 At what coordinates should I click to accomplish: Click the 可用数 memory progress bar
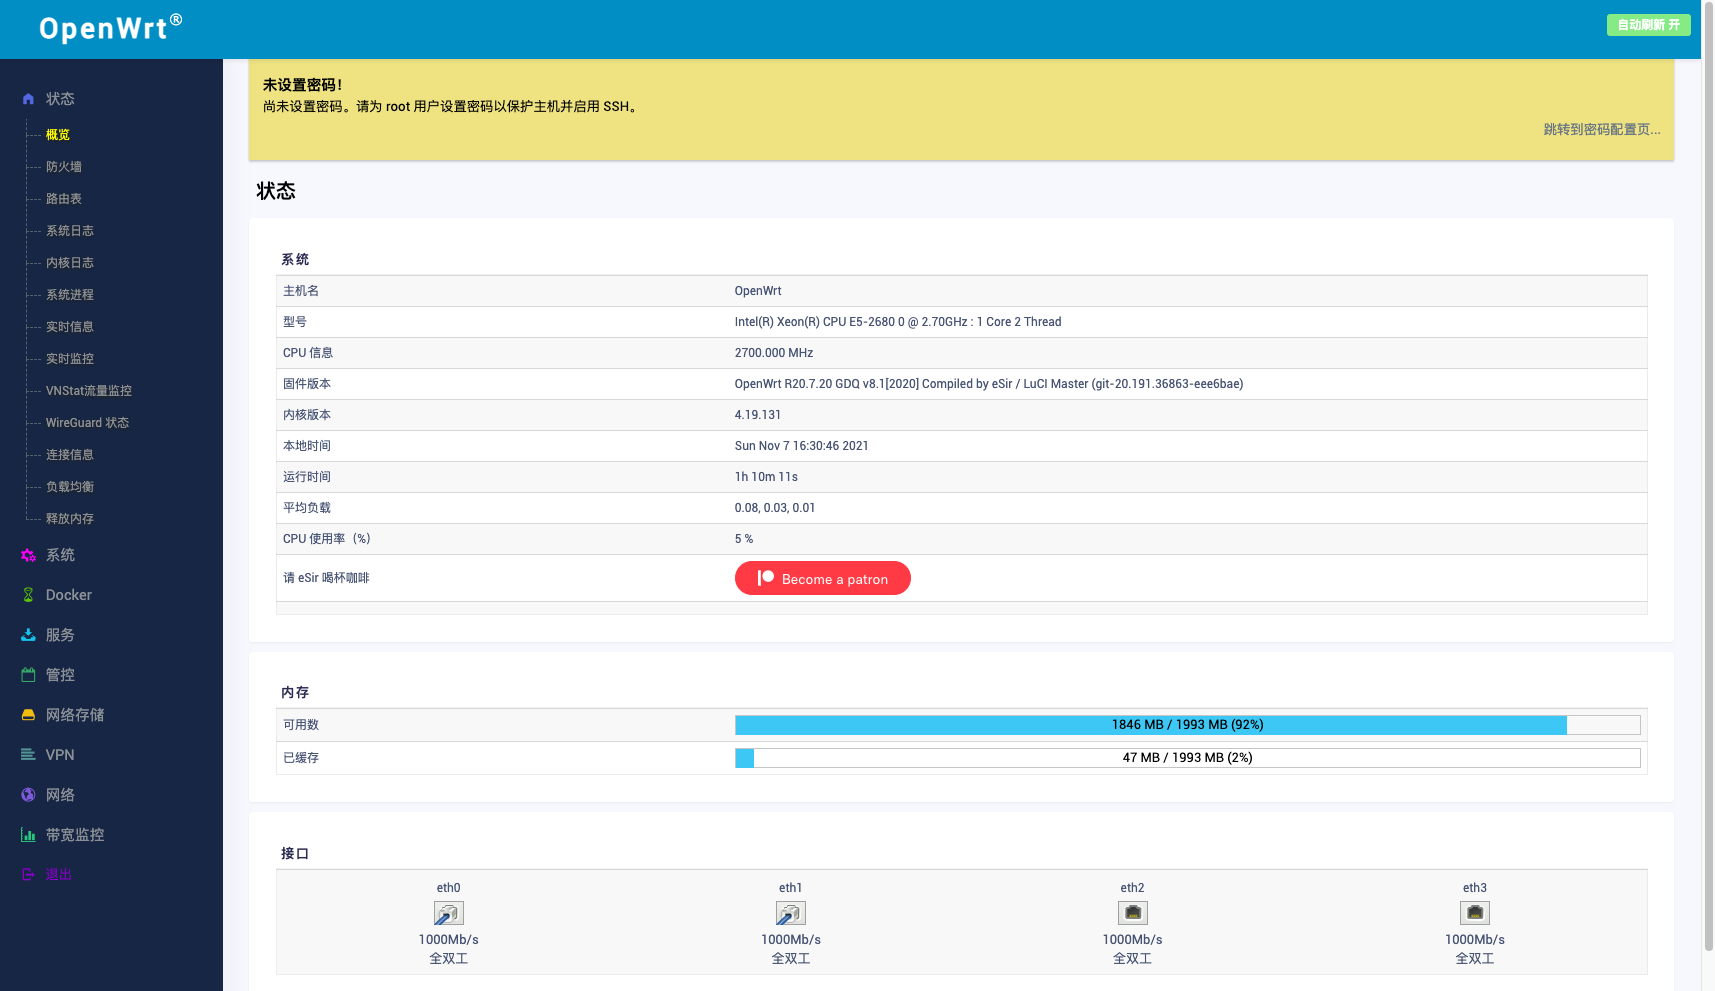[1187, 725]
